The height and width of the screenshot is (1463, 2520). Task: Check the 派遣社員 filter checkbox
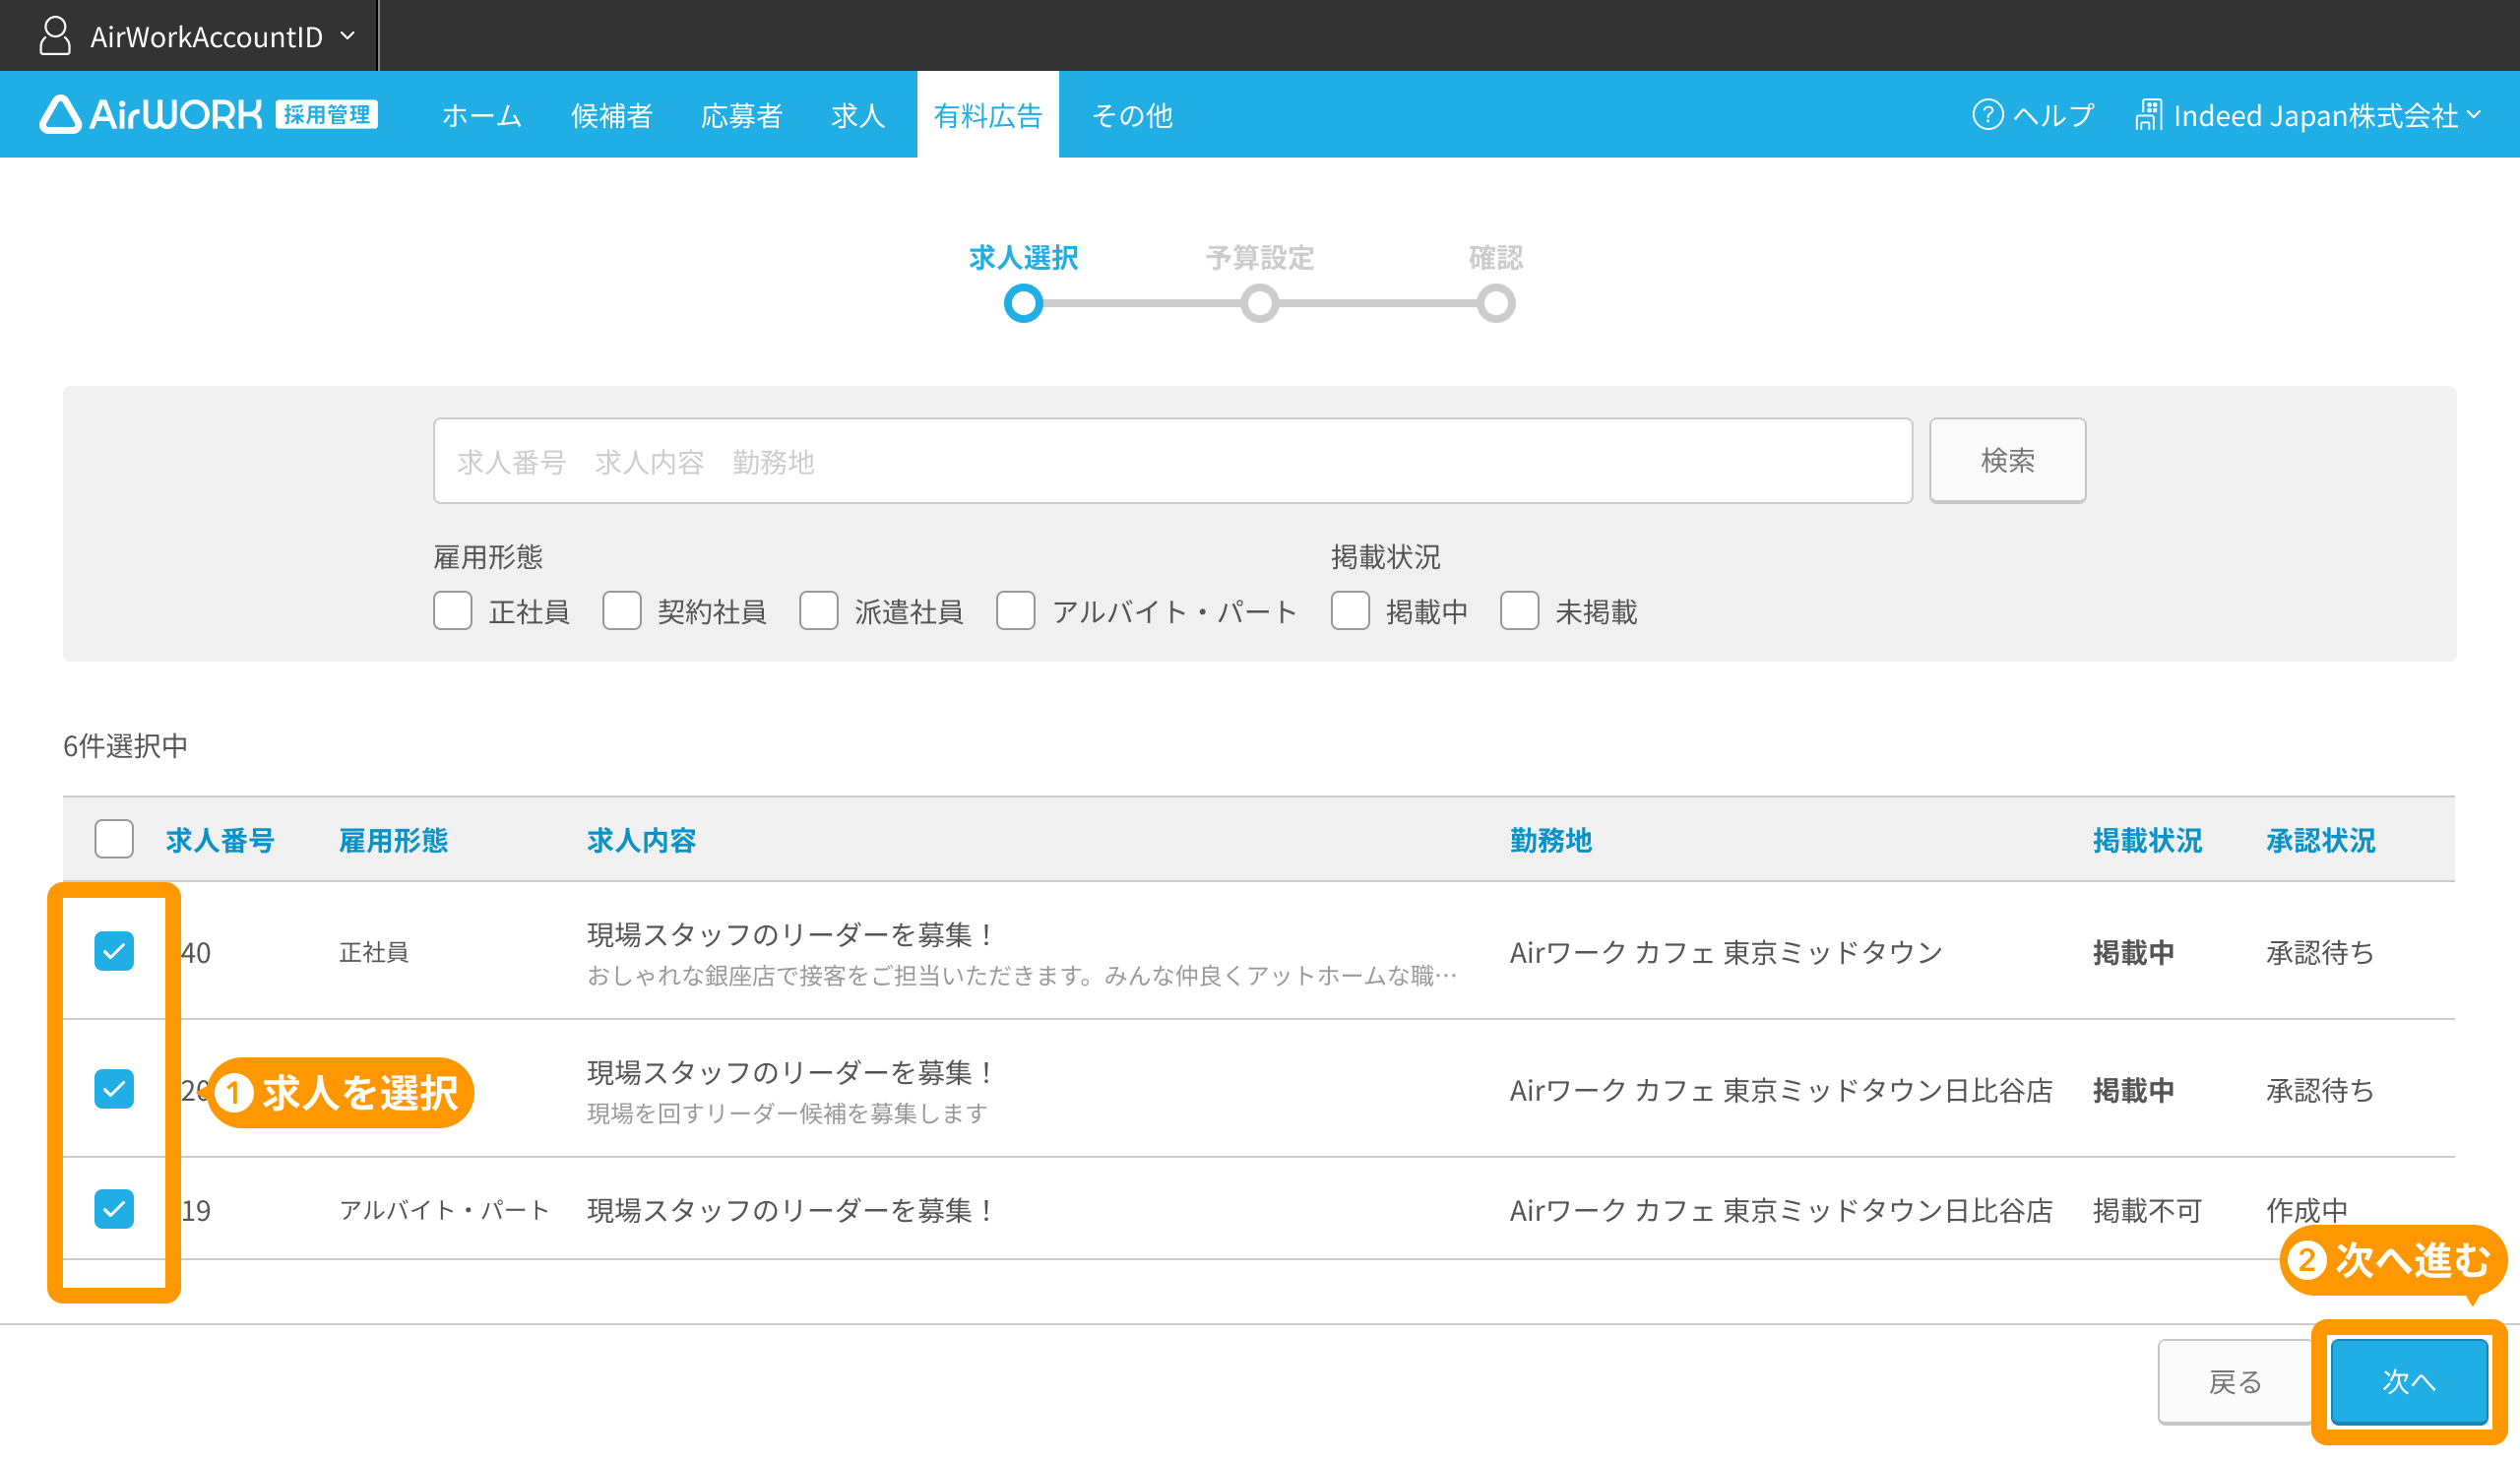(819, 610)
